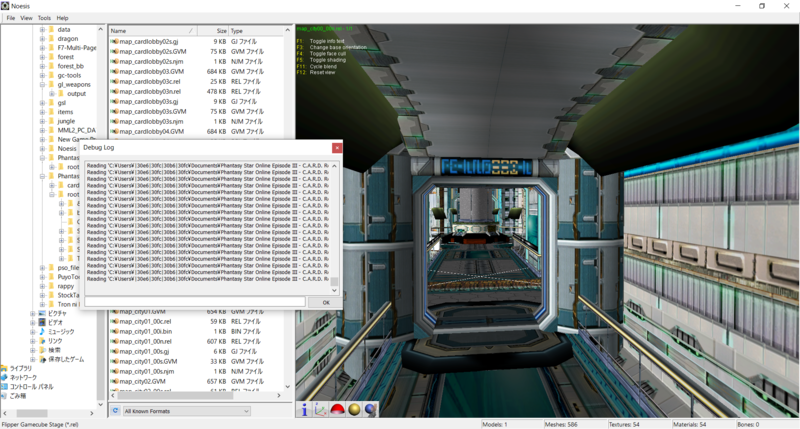This screenshot has height=429, width=800.
Task: Select file map_city01_00s.njm
Action: tap(146, 372)
